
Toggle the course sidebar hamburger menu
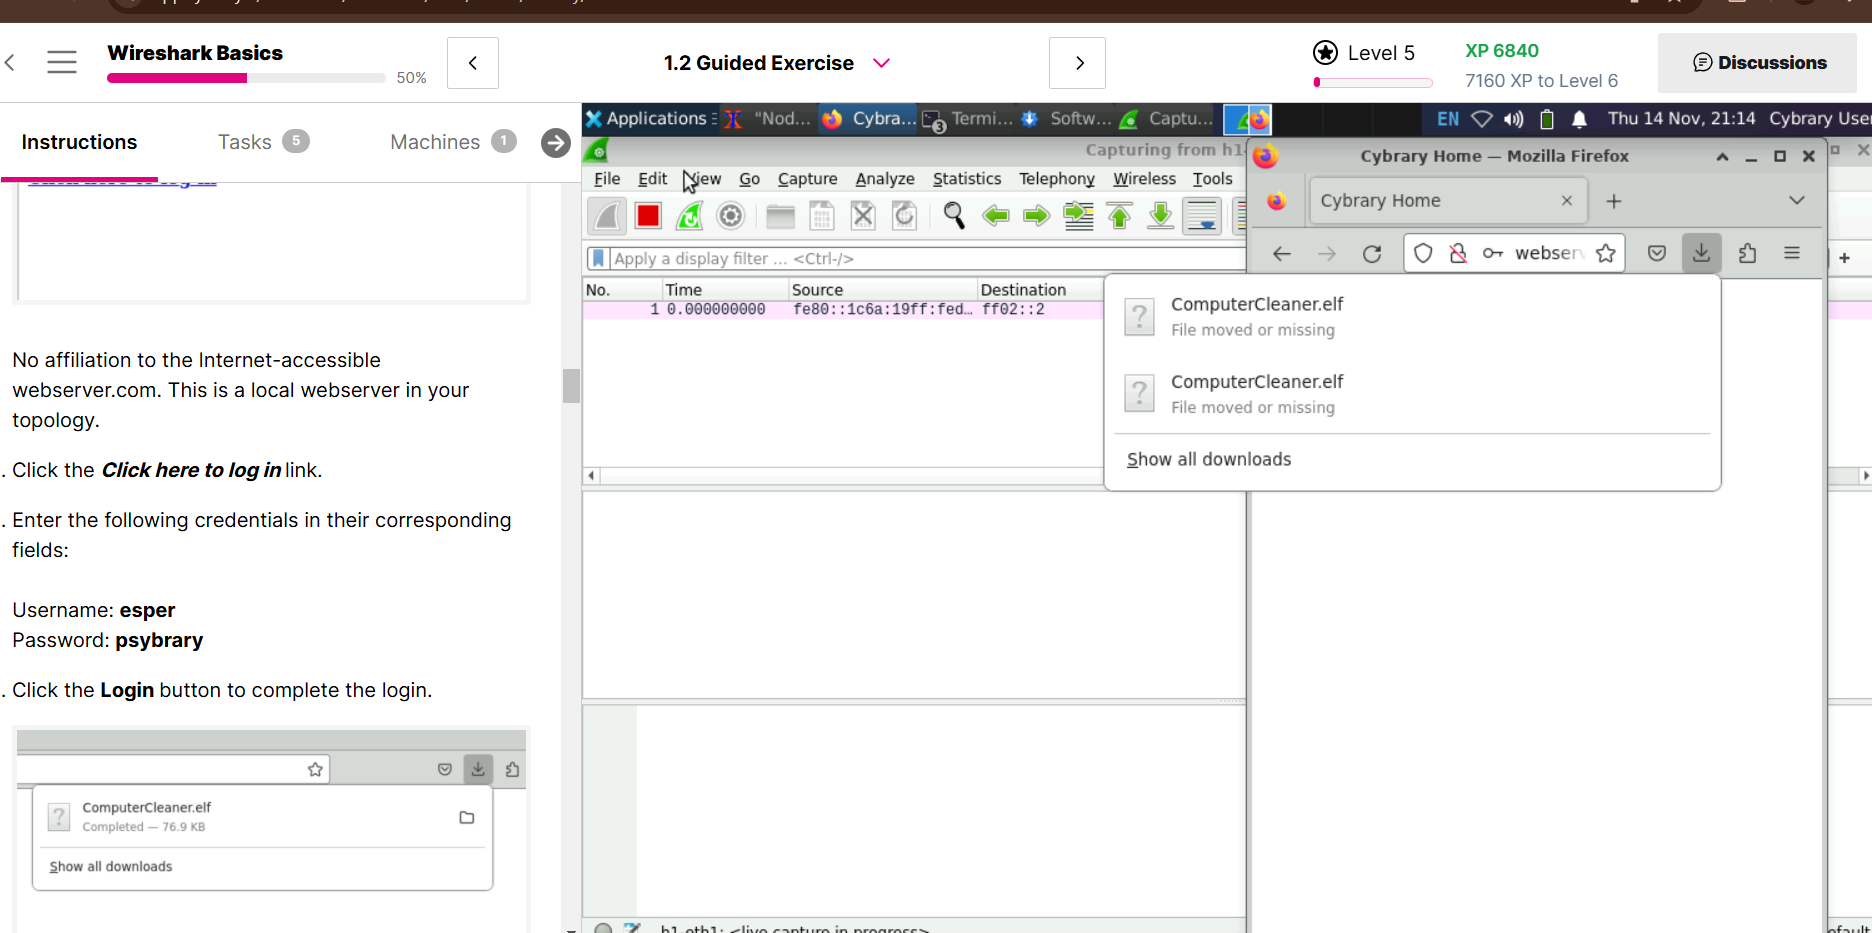[62, 62]
